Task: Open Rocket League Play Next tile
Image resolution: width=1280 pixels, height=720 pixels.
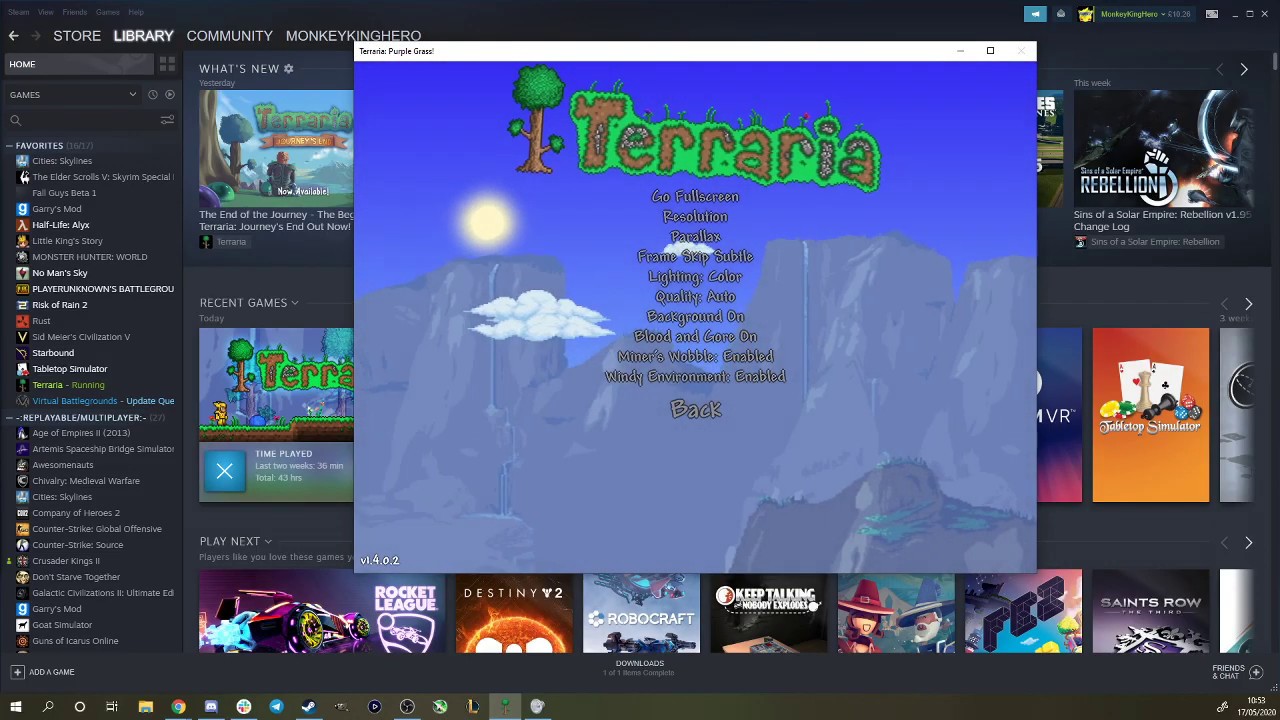Action: 321,611
